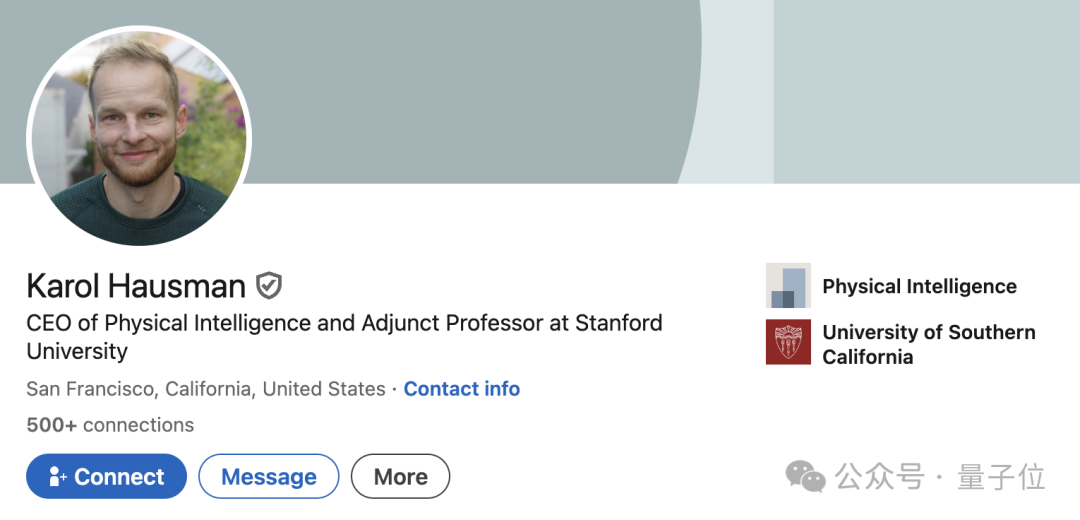Click the add-person icon inside Connect button
Viewport: 1080px width, 520px height.
click(x=57, y=477)
